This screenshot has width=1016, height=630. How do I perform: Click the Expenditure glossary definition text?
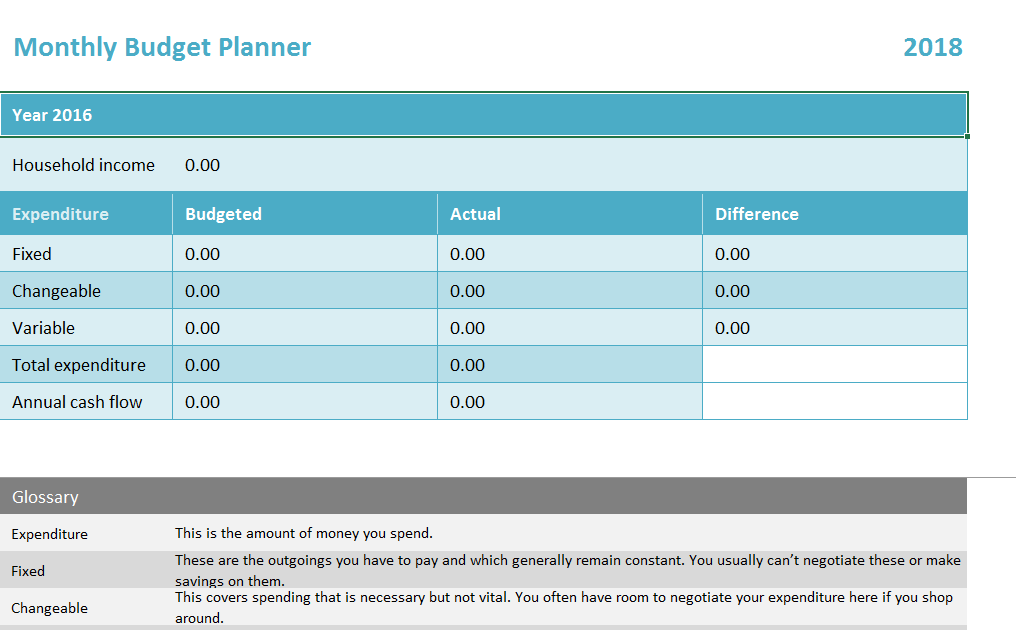pos(303,533)
